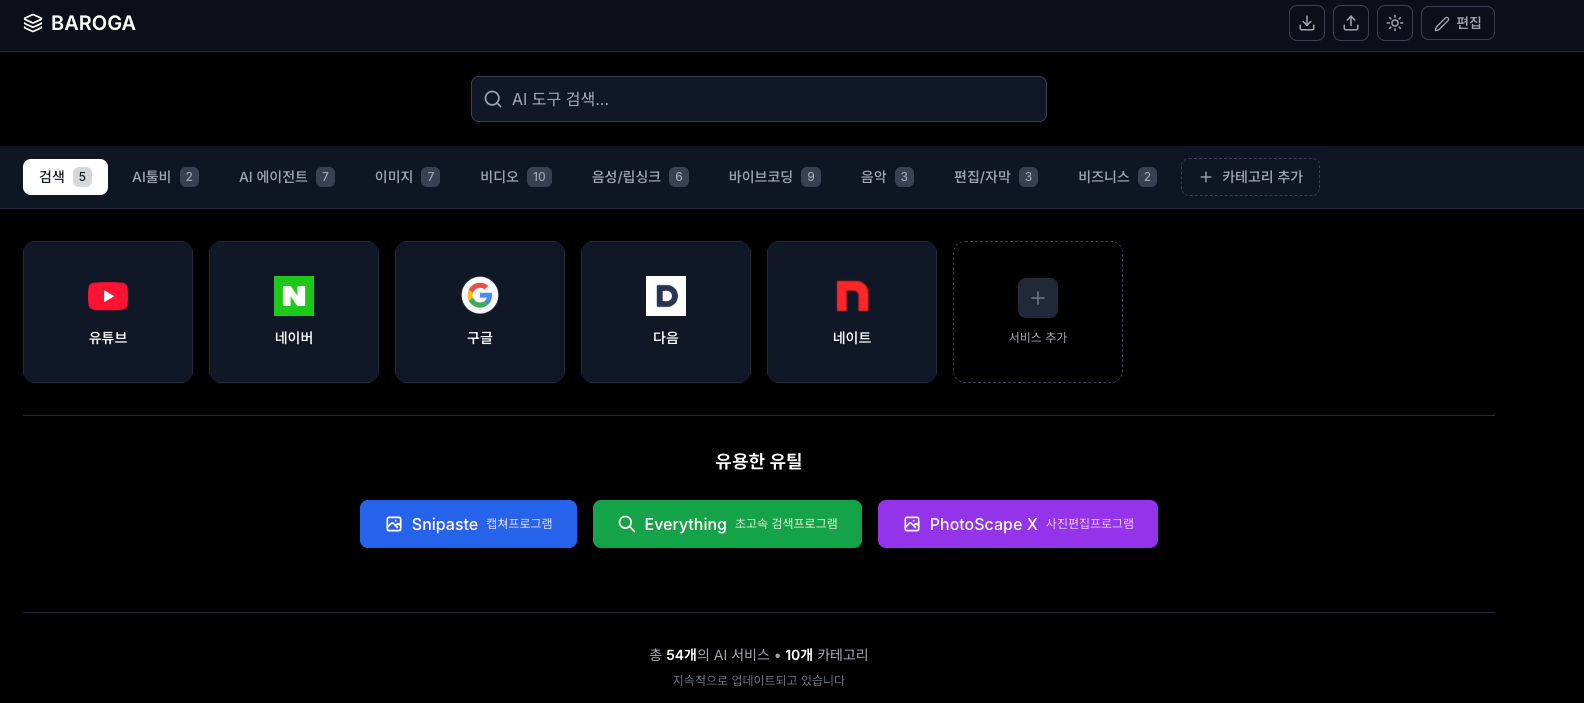Click the 구글 card label
This screenshot has height=703, width=1584.
pyautogui.click(x=480, y=338)
